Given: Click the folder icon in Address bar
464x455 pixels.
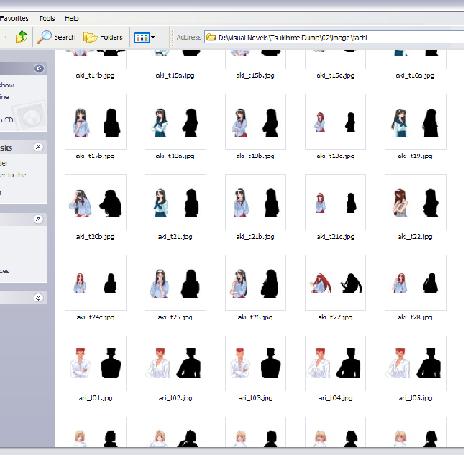Looking at the screenshot, I should click(211, 37).
